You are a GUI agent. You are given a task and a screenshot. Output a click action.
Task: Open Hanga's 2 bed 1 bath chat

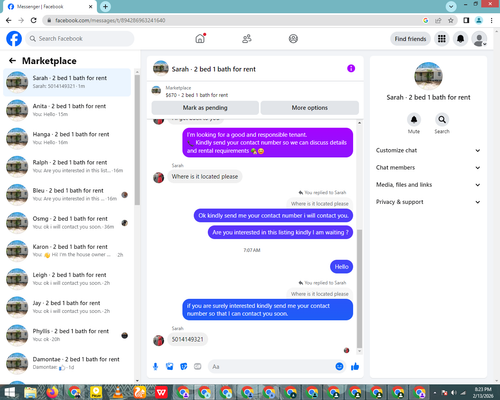[67, 138]
